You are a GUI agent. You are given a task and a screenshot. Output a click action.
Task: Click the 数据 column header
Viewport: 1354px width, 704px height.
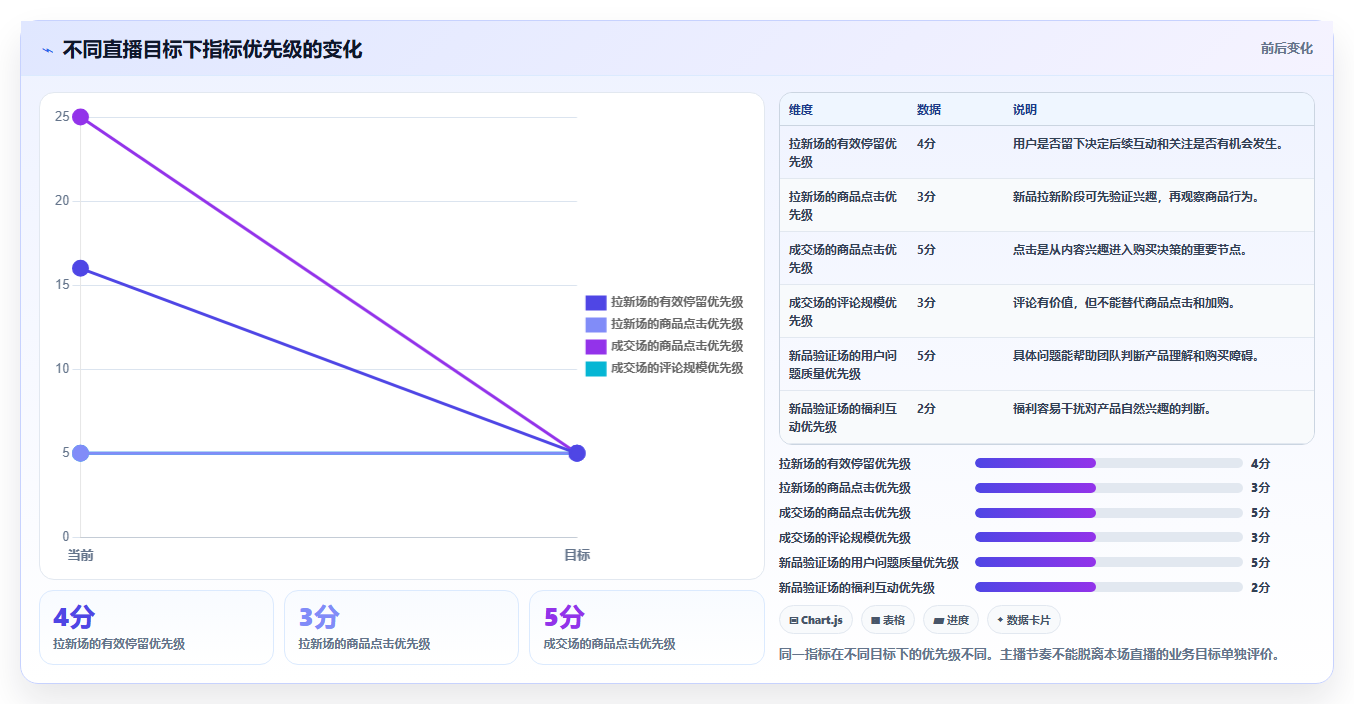tap(929, 110)
